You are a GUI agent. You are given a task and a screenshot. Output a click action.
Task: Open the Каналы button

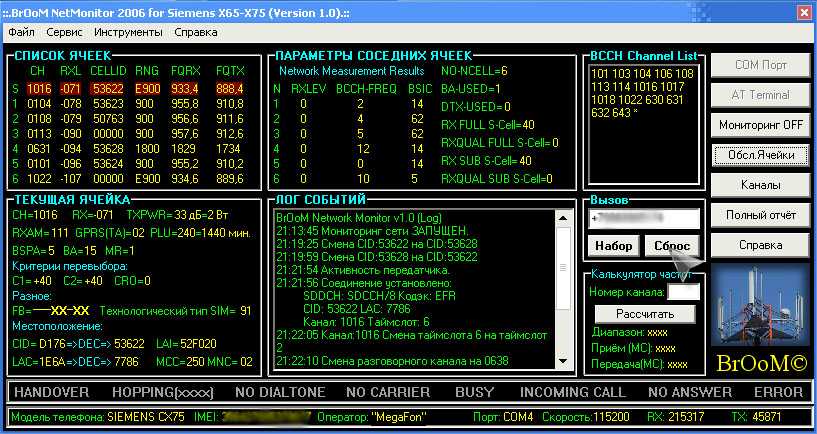(x=761, y=185)
